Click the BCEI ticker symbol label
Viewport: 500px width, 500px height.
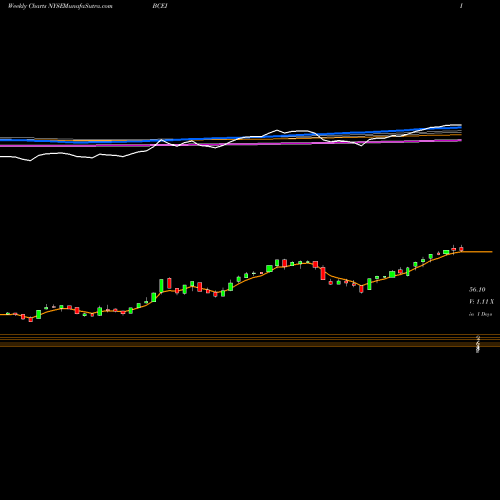tap(160, 6)
